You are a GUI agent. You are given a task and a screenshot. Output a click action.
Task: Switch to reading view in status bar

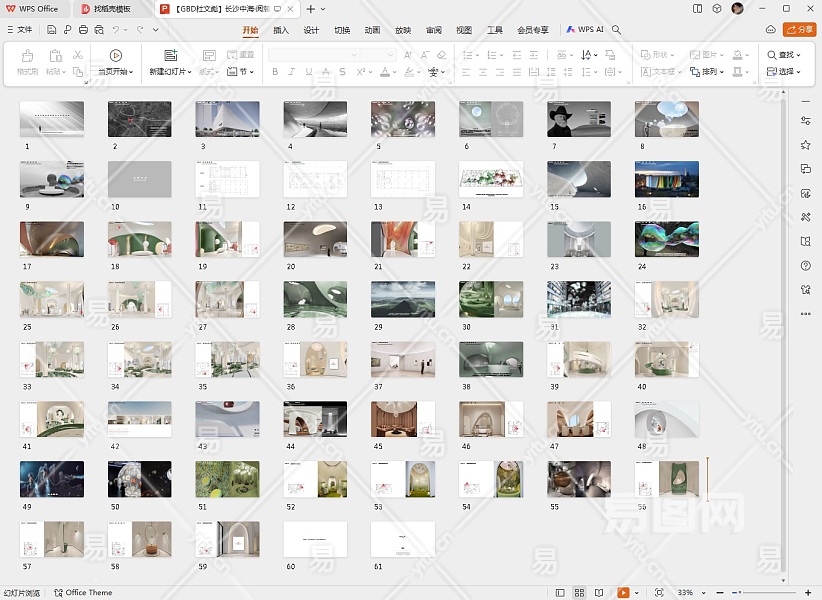point(601,593)
